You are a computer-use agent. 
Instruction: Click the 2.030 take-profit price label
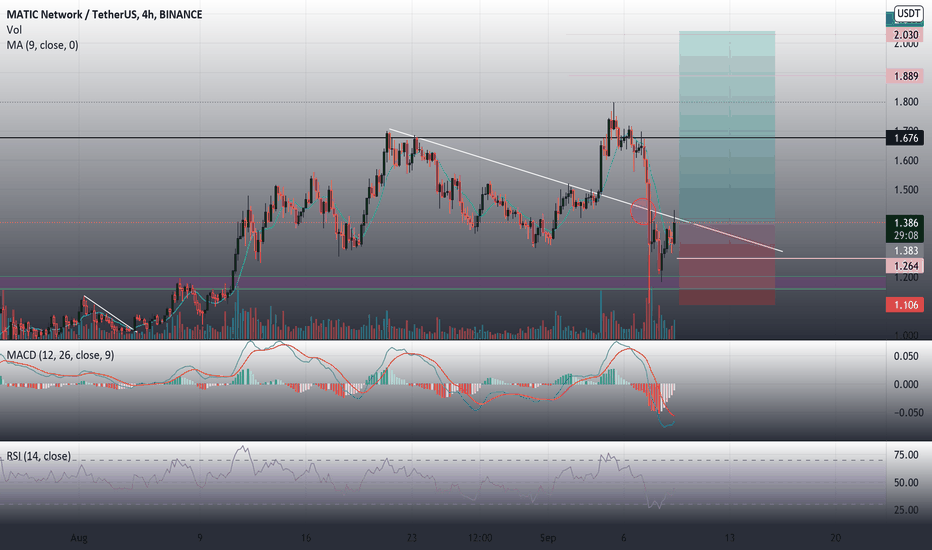click(x=905, y=35)
